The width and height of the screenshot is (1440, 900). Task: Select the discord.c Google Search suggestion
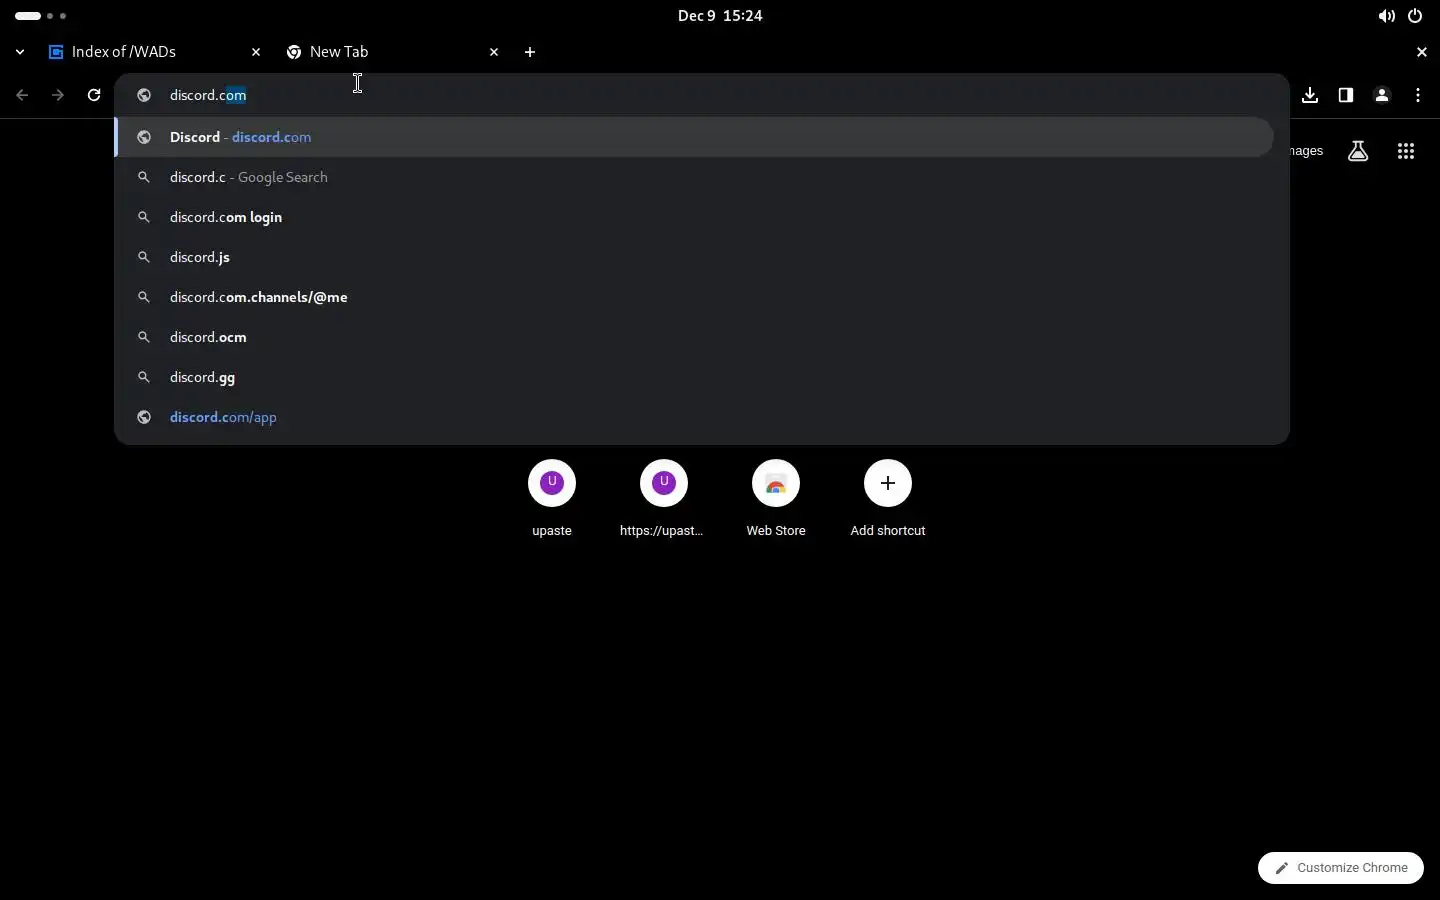coord(695,177)
